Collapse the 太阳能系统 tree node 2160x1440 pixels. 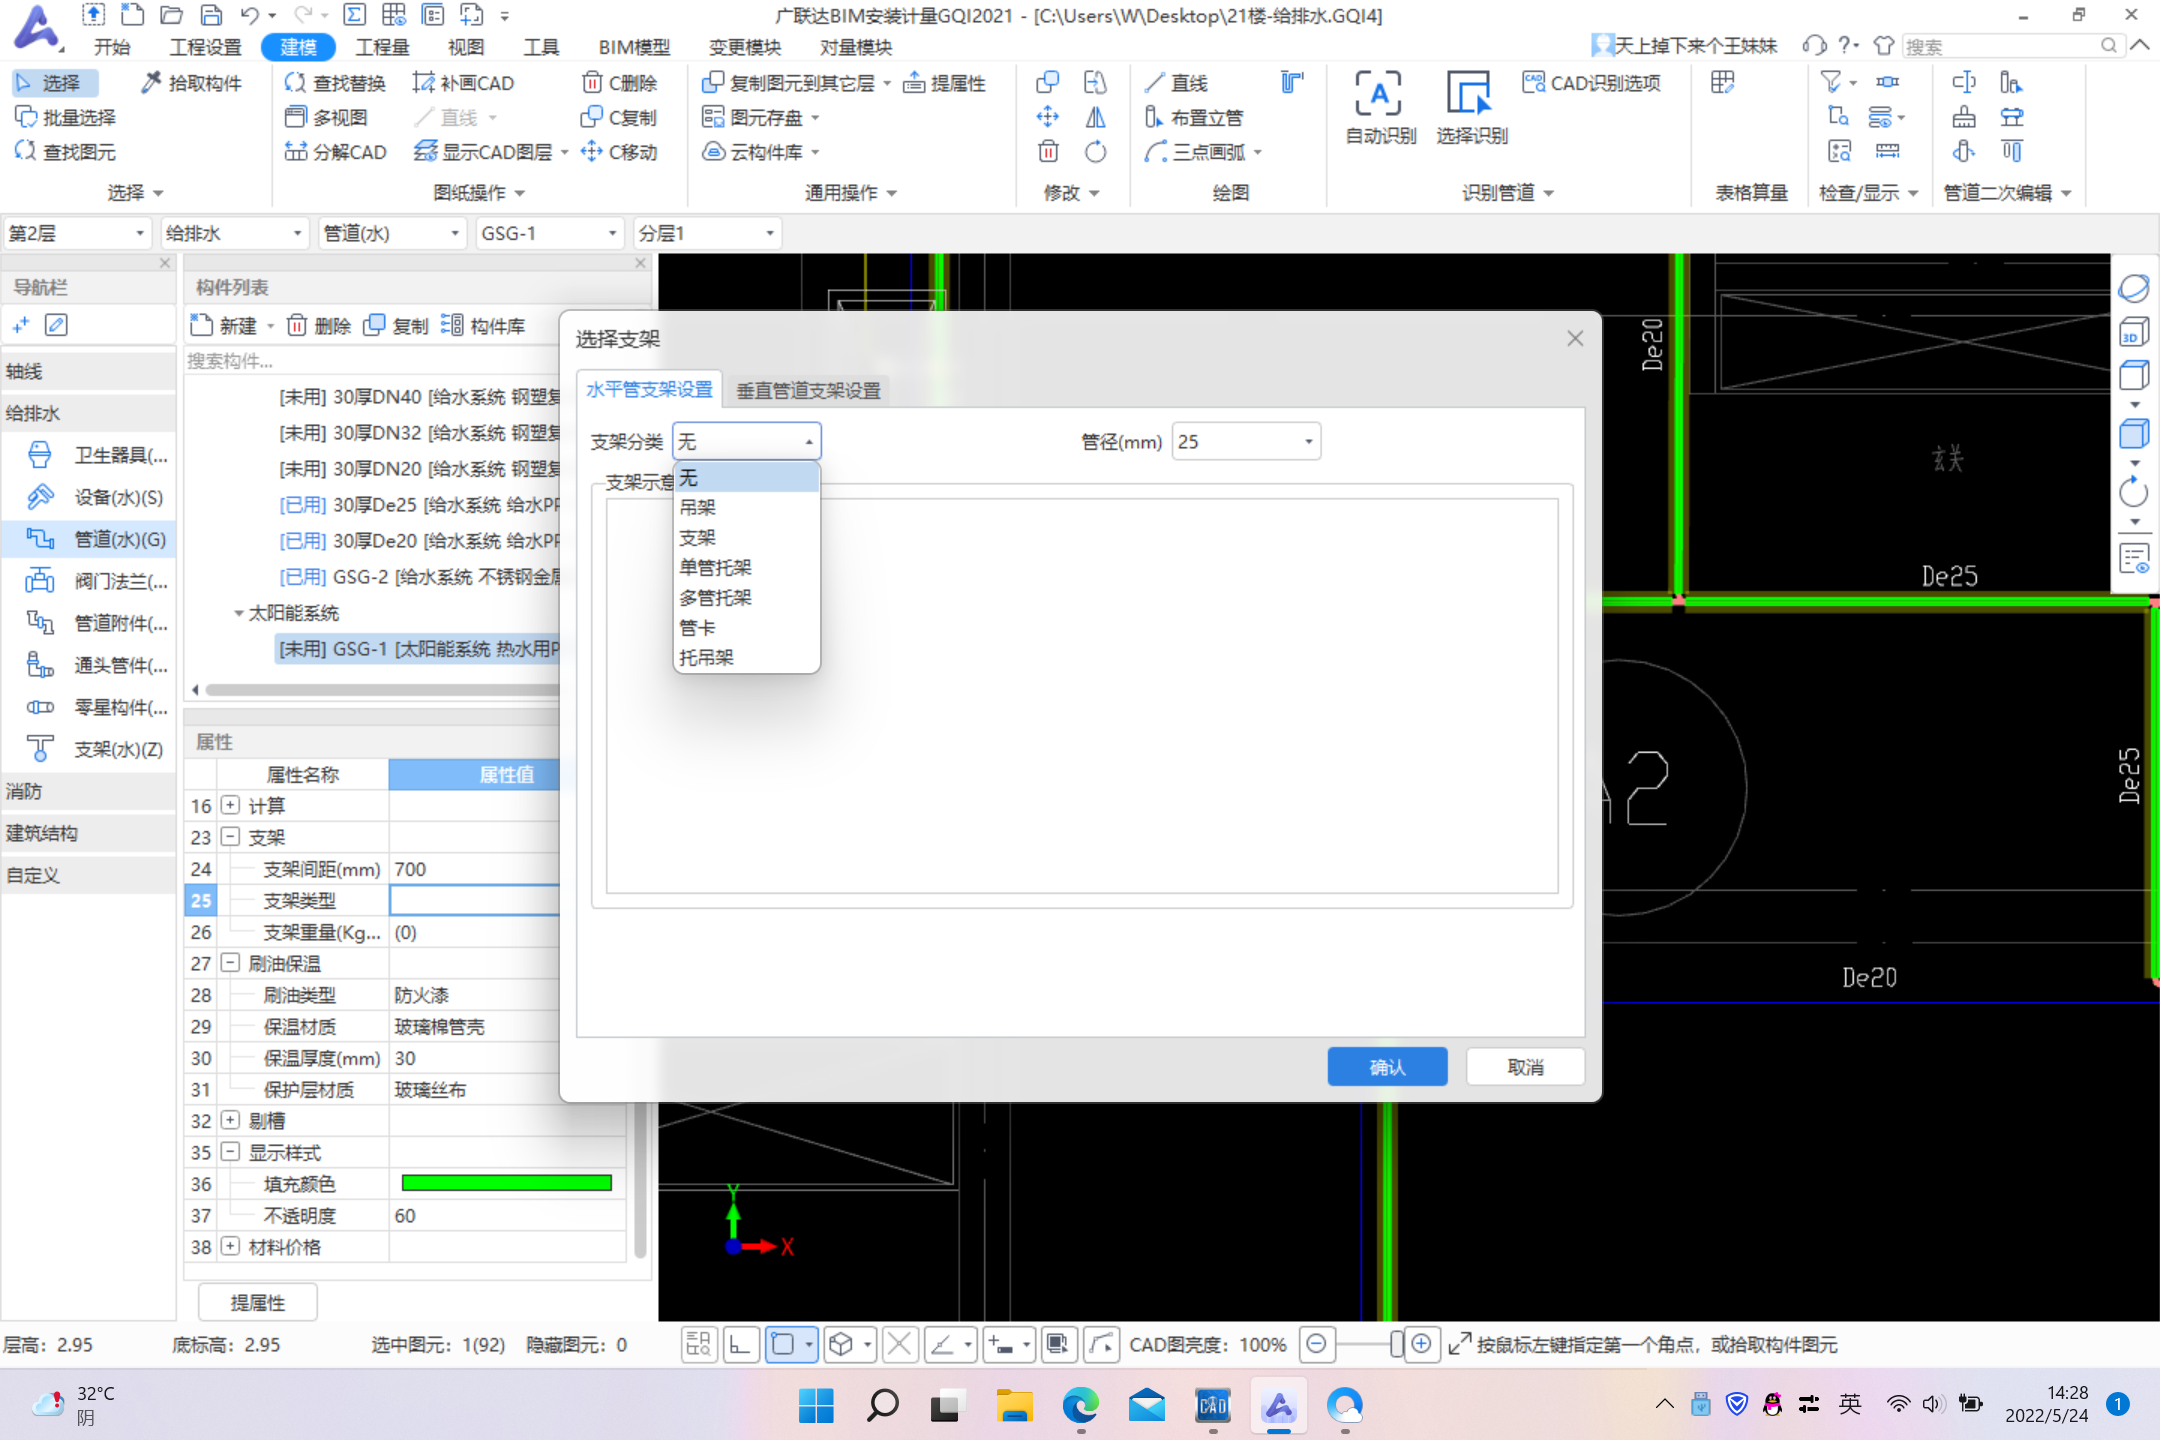(x=239, y=613)
